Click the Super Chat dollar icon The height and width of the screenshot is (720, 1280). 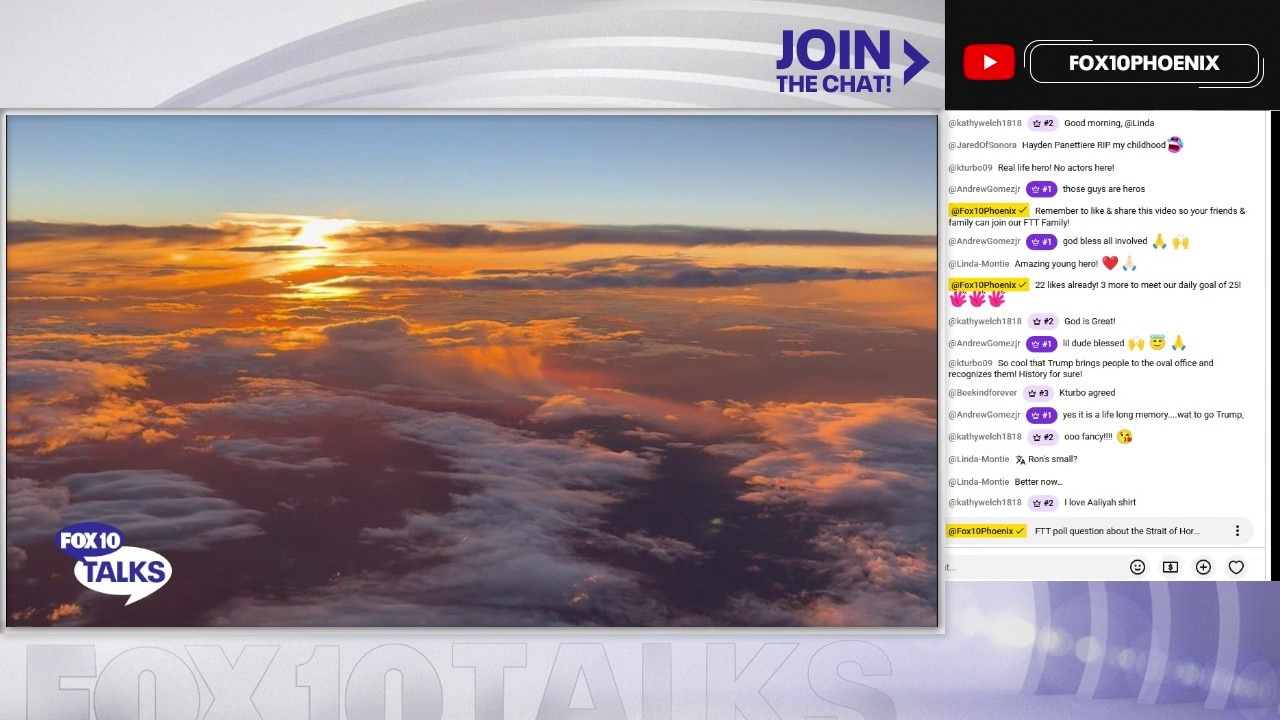click(1170, 567)
